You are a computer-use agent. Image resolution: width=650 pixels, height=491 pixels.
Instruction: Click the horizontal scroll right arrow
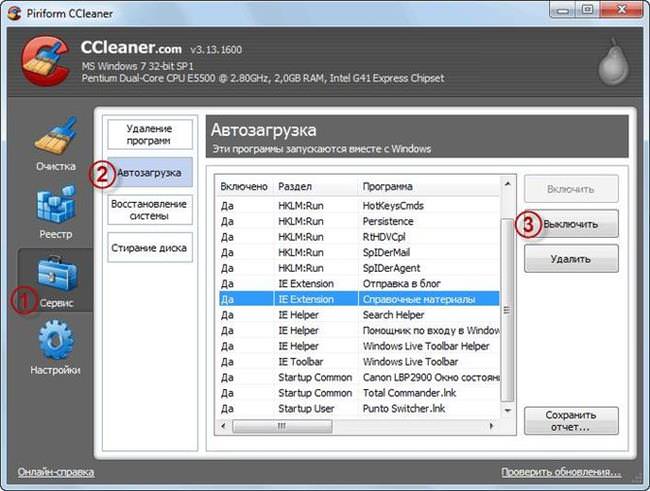click(492, 426)
